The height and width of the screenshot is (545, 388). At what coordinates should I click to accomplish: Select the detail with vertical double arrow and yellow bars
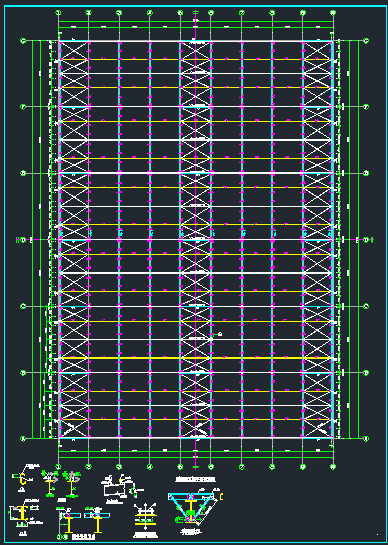145,515
